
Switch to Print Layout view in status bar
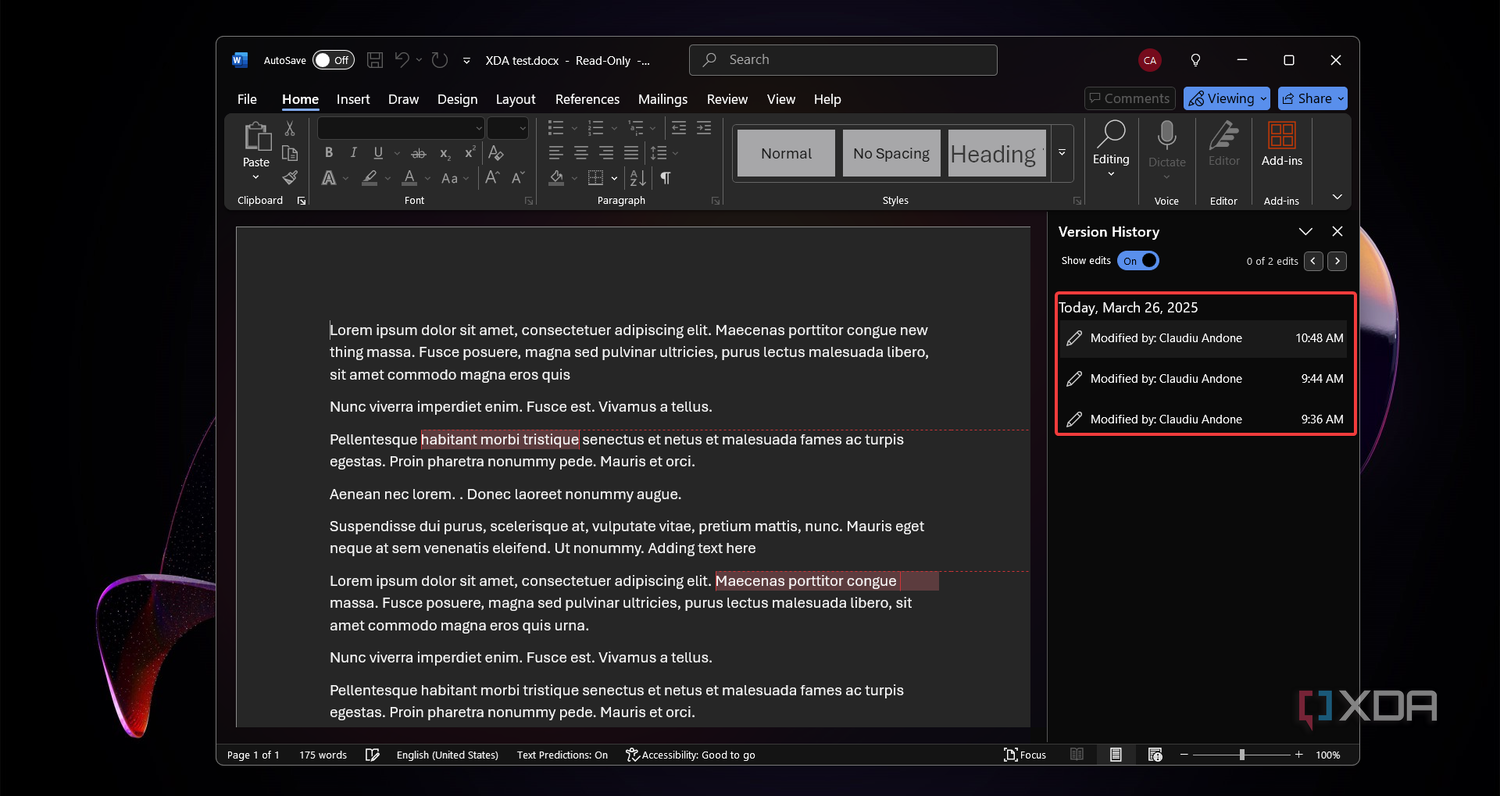(1116, 754)
